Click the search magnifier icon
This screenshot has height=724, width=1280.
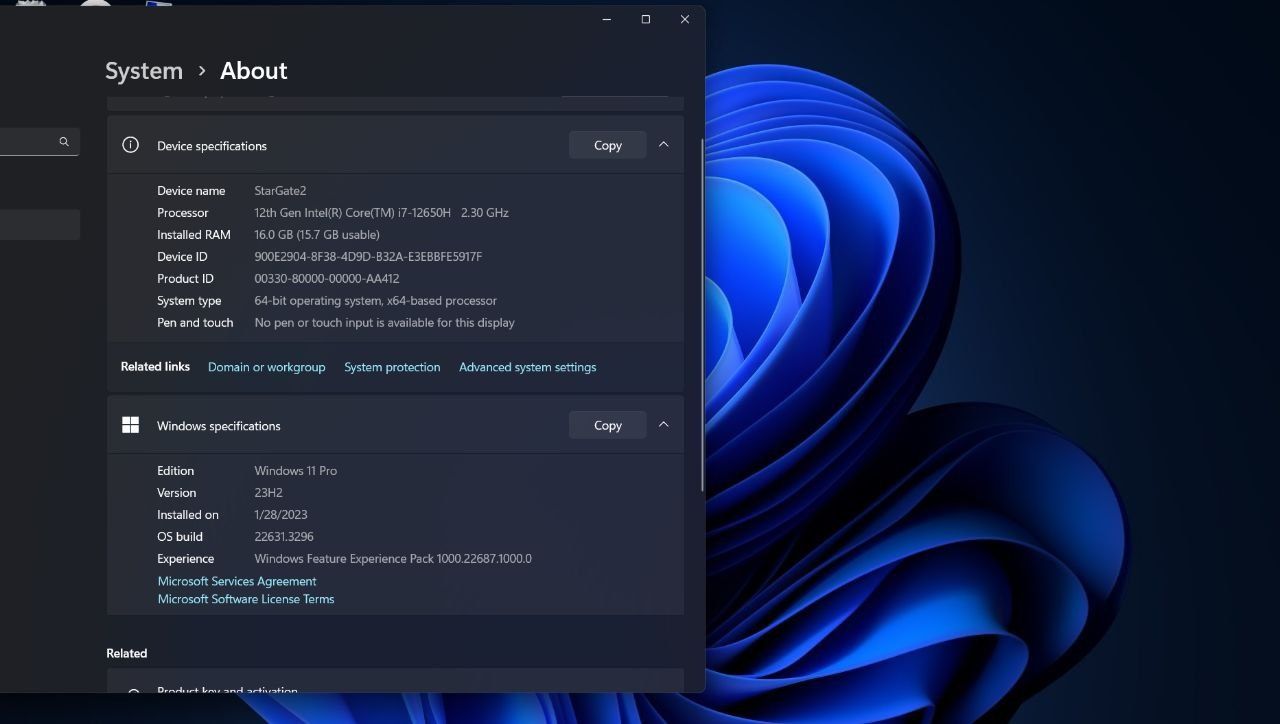click(64, 142)
